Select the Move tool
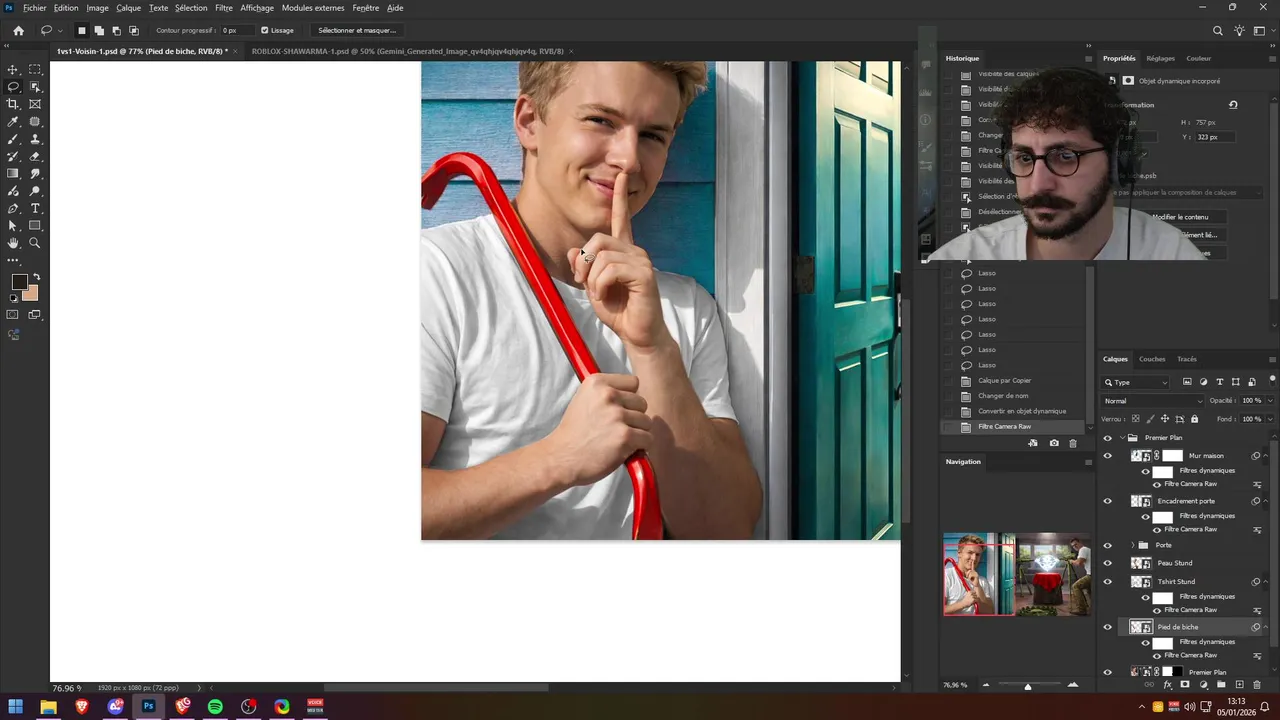This screenshot has height=720, width=1280. click(13, 70)
